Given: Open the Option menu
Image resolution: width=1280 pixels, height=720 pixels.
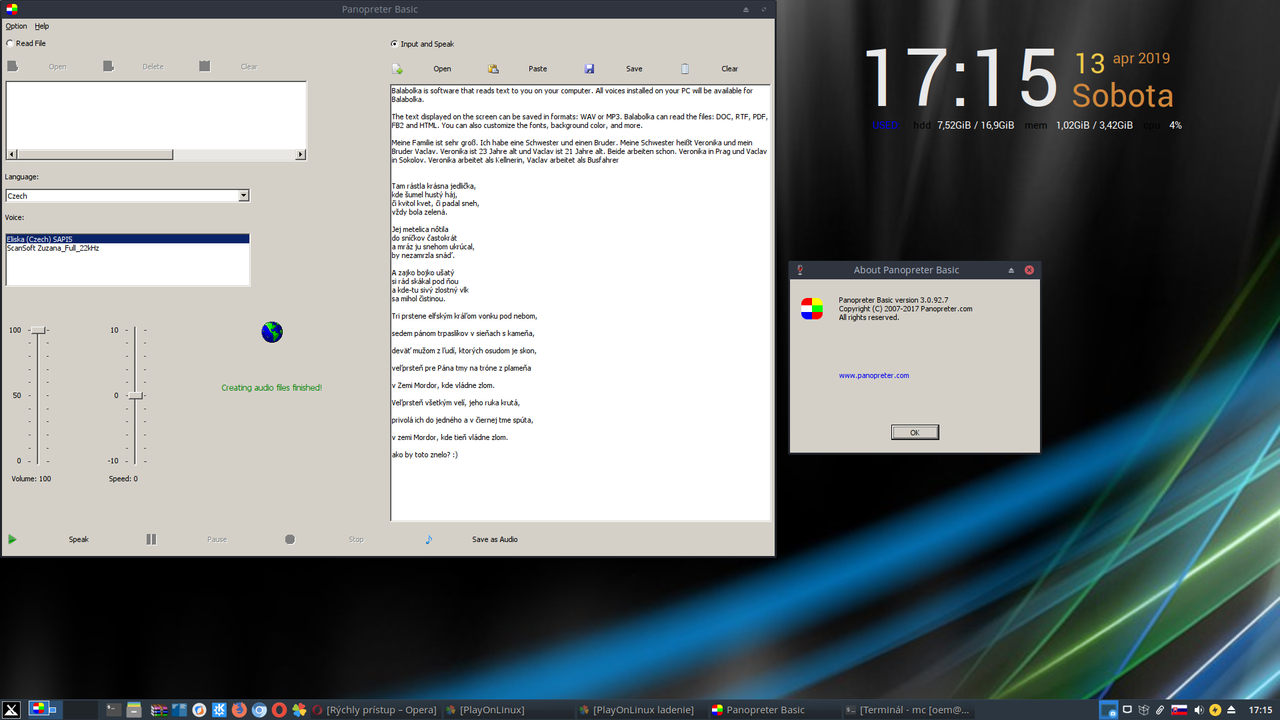Looking at the screenshot, I should point(16,26).
